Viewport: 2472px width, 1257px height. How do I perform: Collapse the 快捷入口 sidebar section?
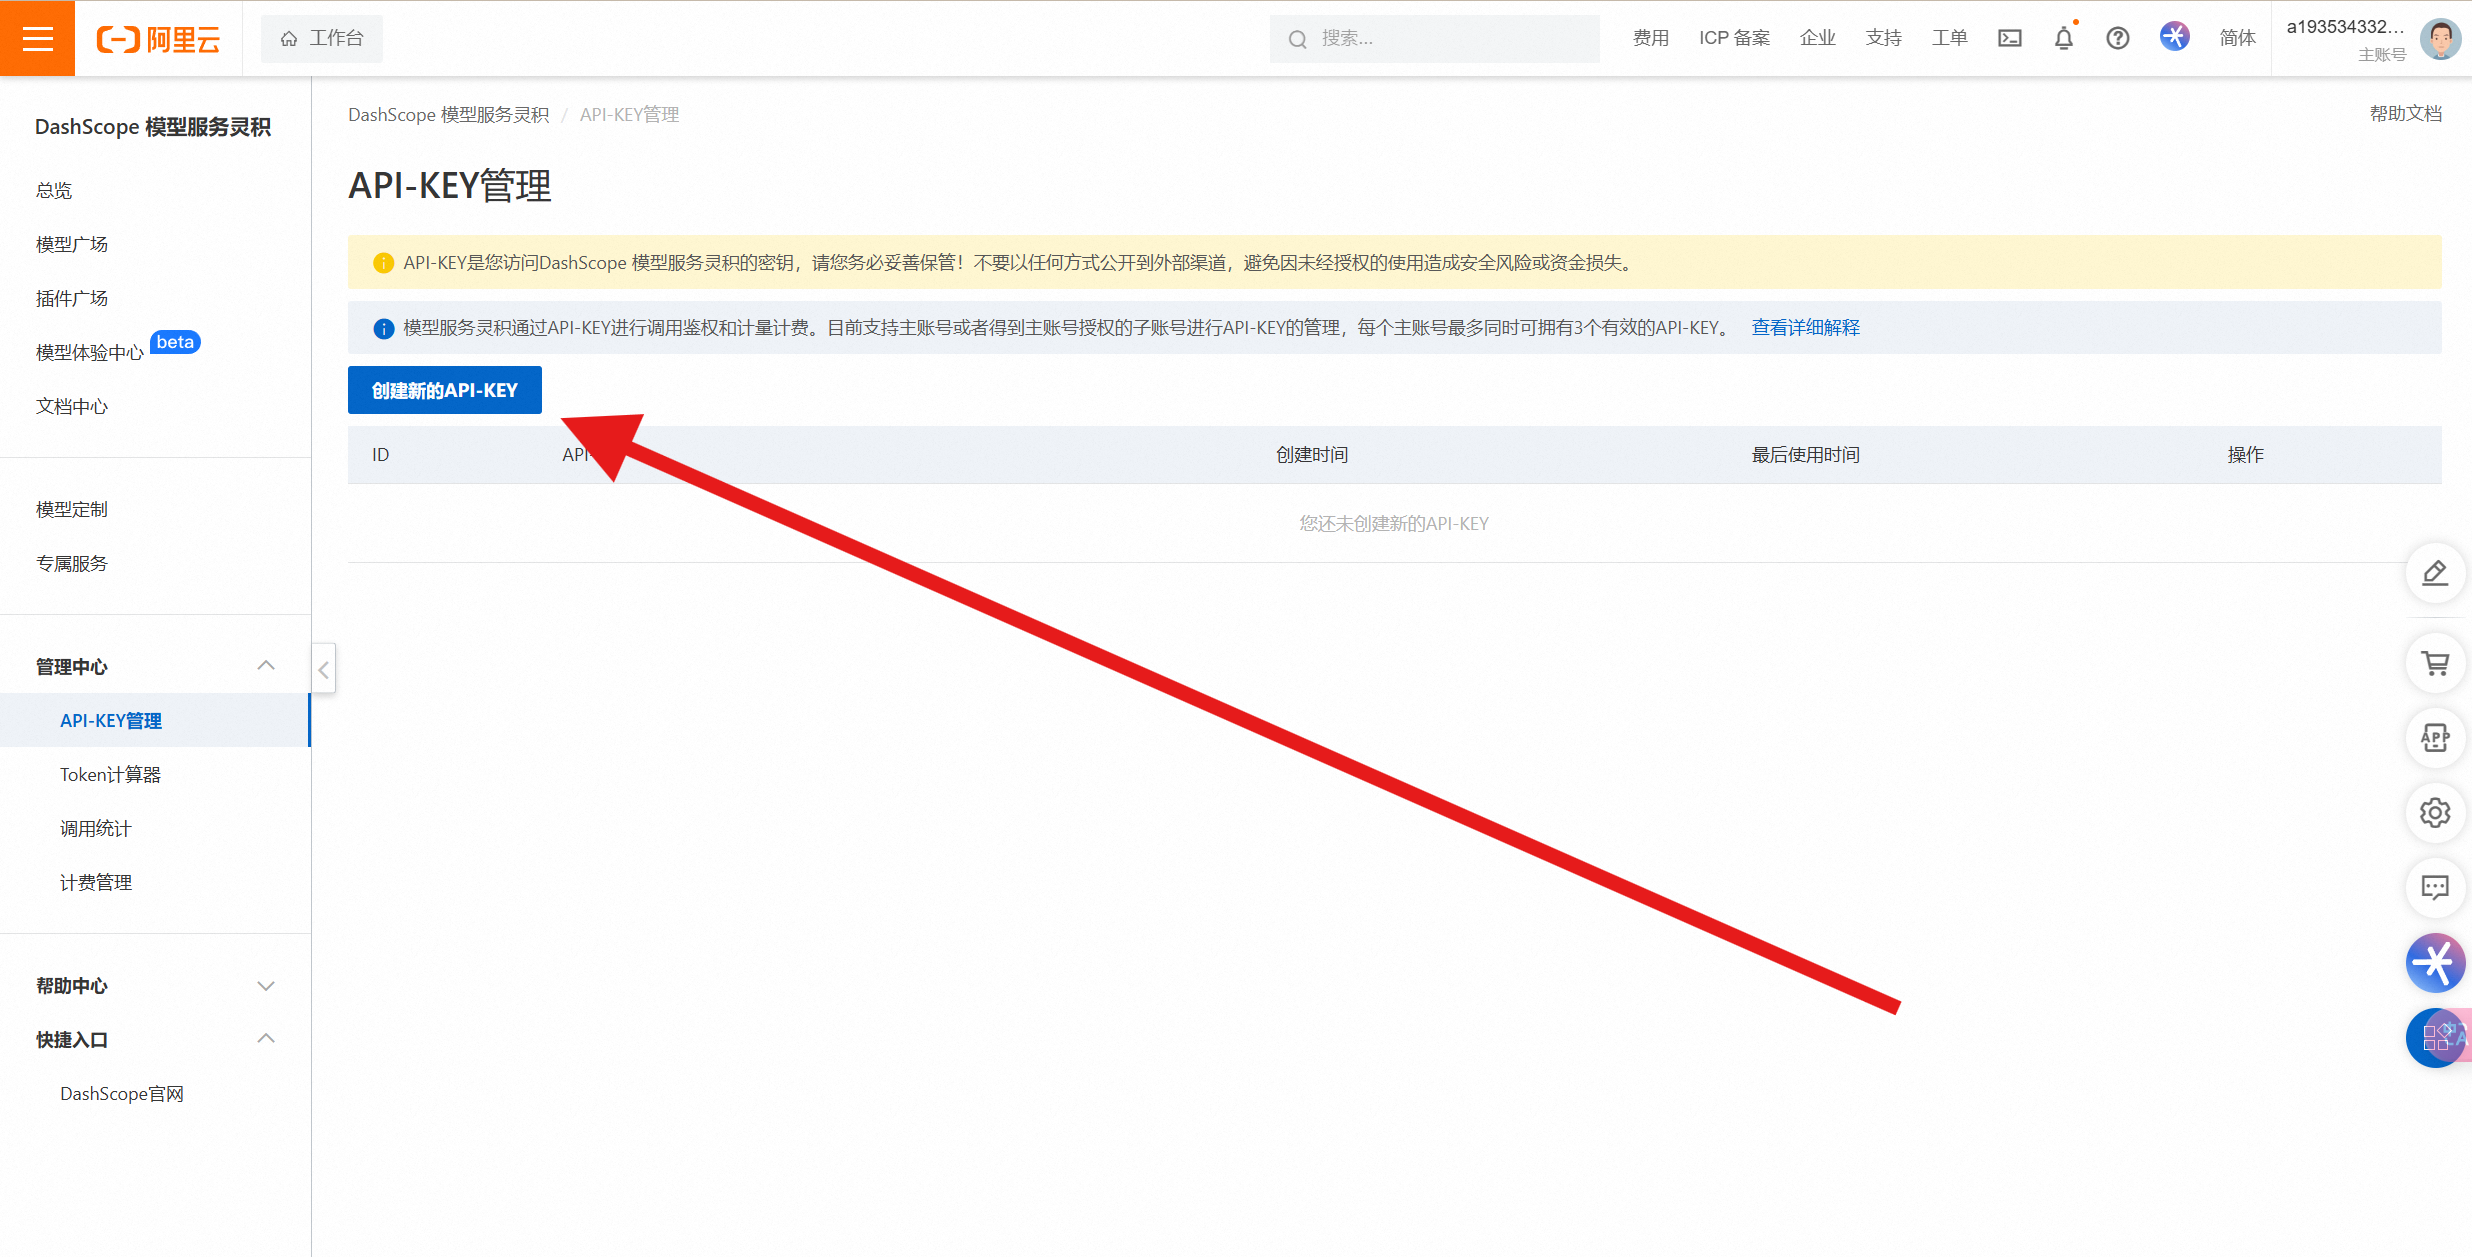click(265, 1039)
